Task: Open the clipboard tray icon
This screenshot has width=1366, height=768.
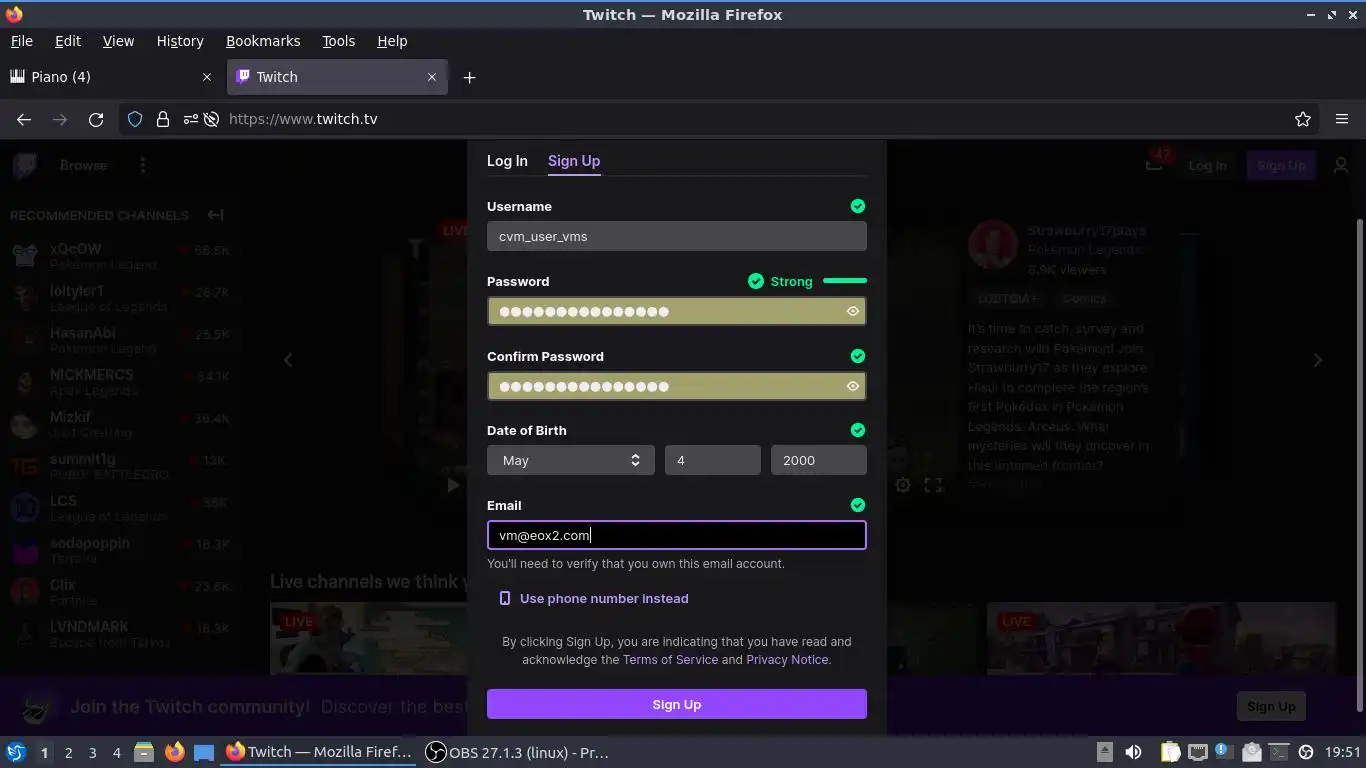Action: tap(1169, 752)
